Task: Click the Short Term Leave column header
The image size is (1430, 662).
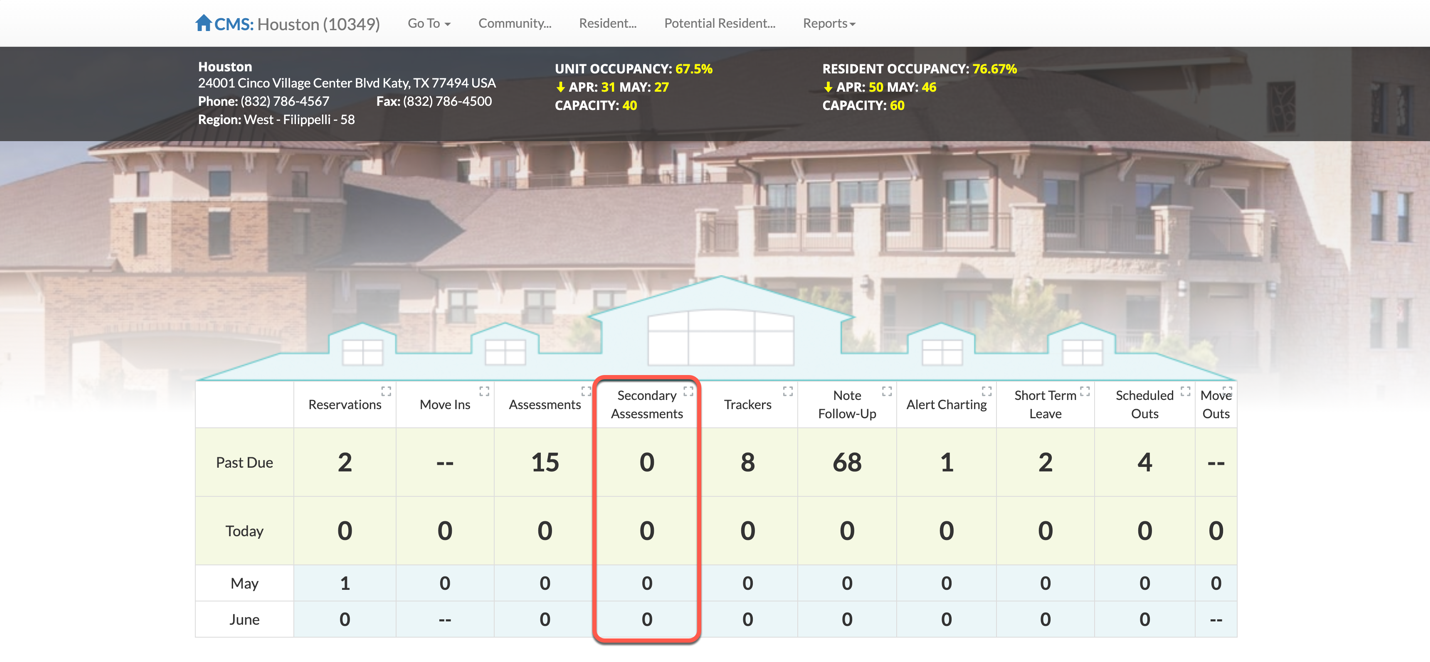Action: [x=1045, y=404]
